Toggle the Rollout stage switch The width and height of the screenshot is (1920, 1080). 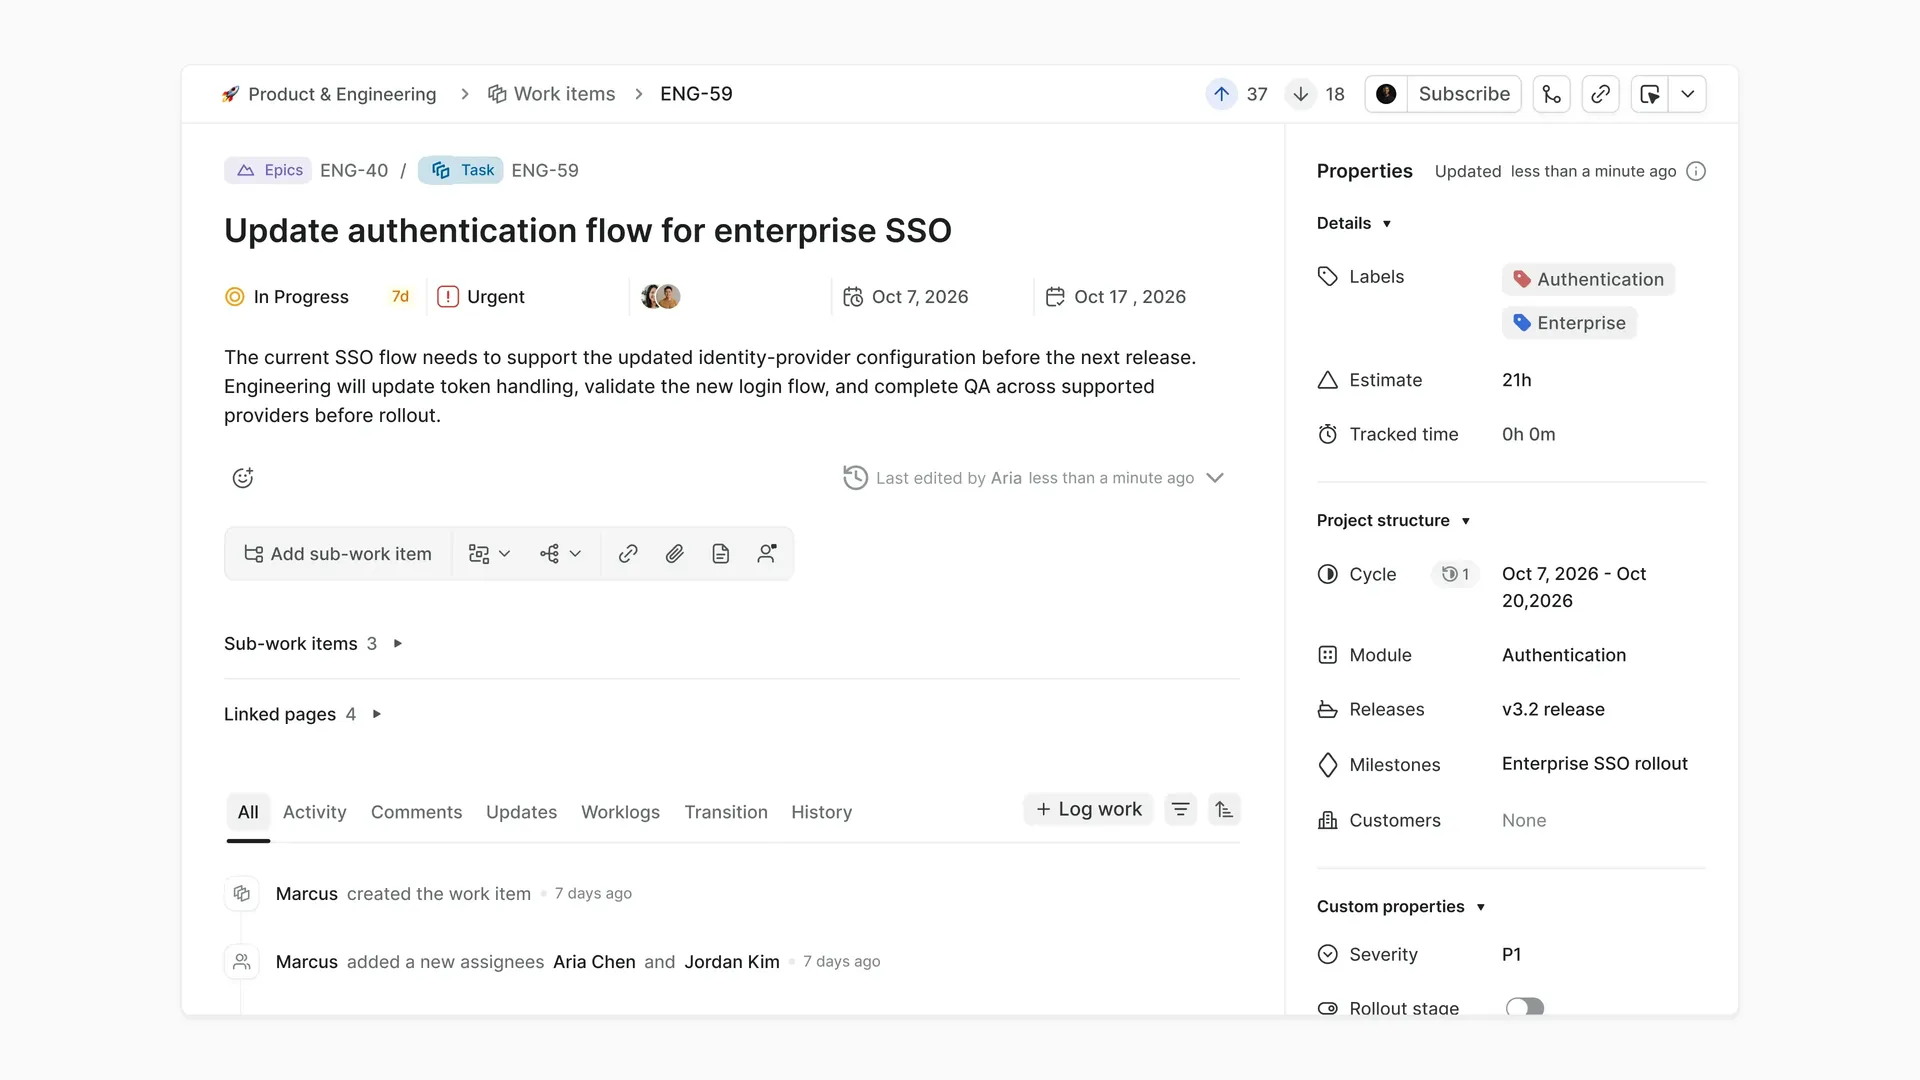(x=1525, y=1007)
